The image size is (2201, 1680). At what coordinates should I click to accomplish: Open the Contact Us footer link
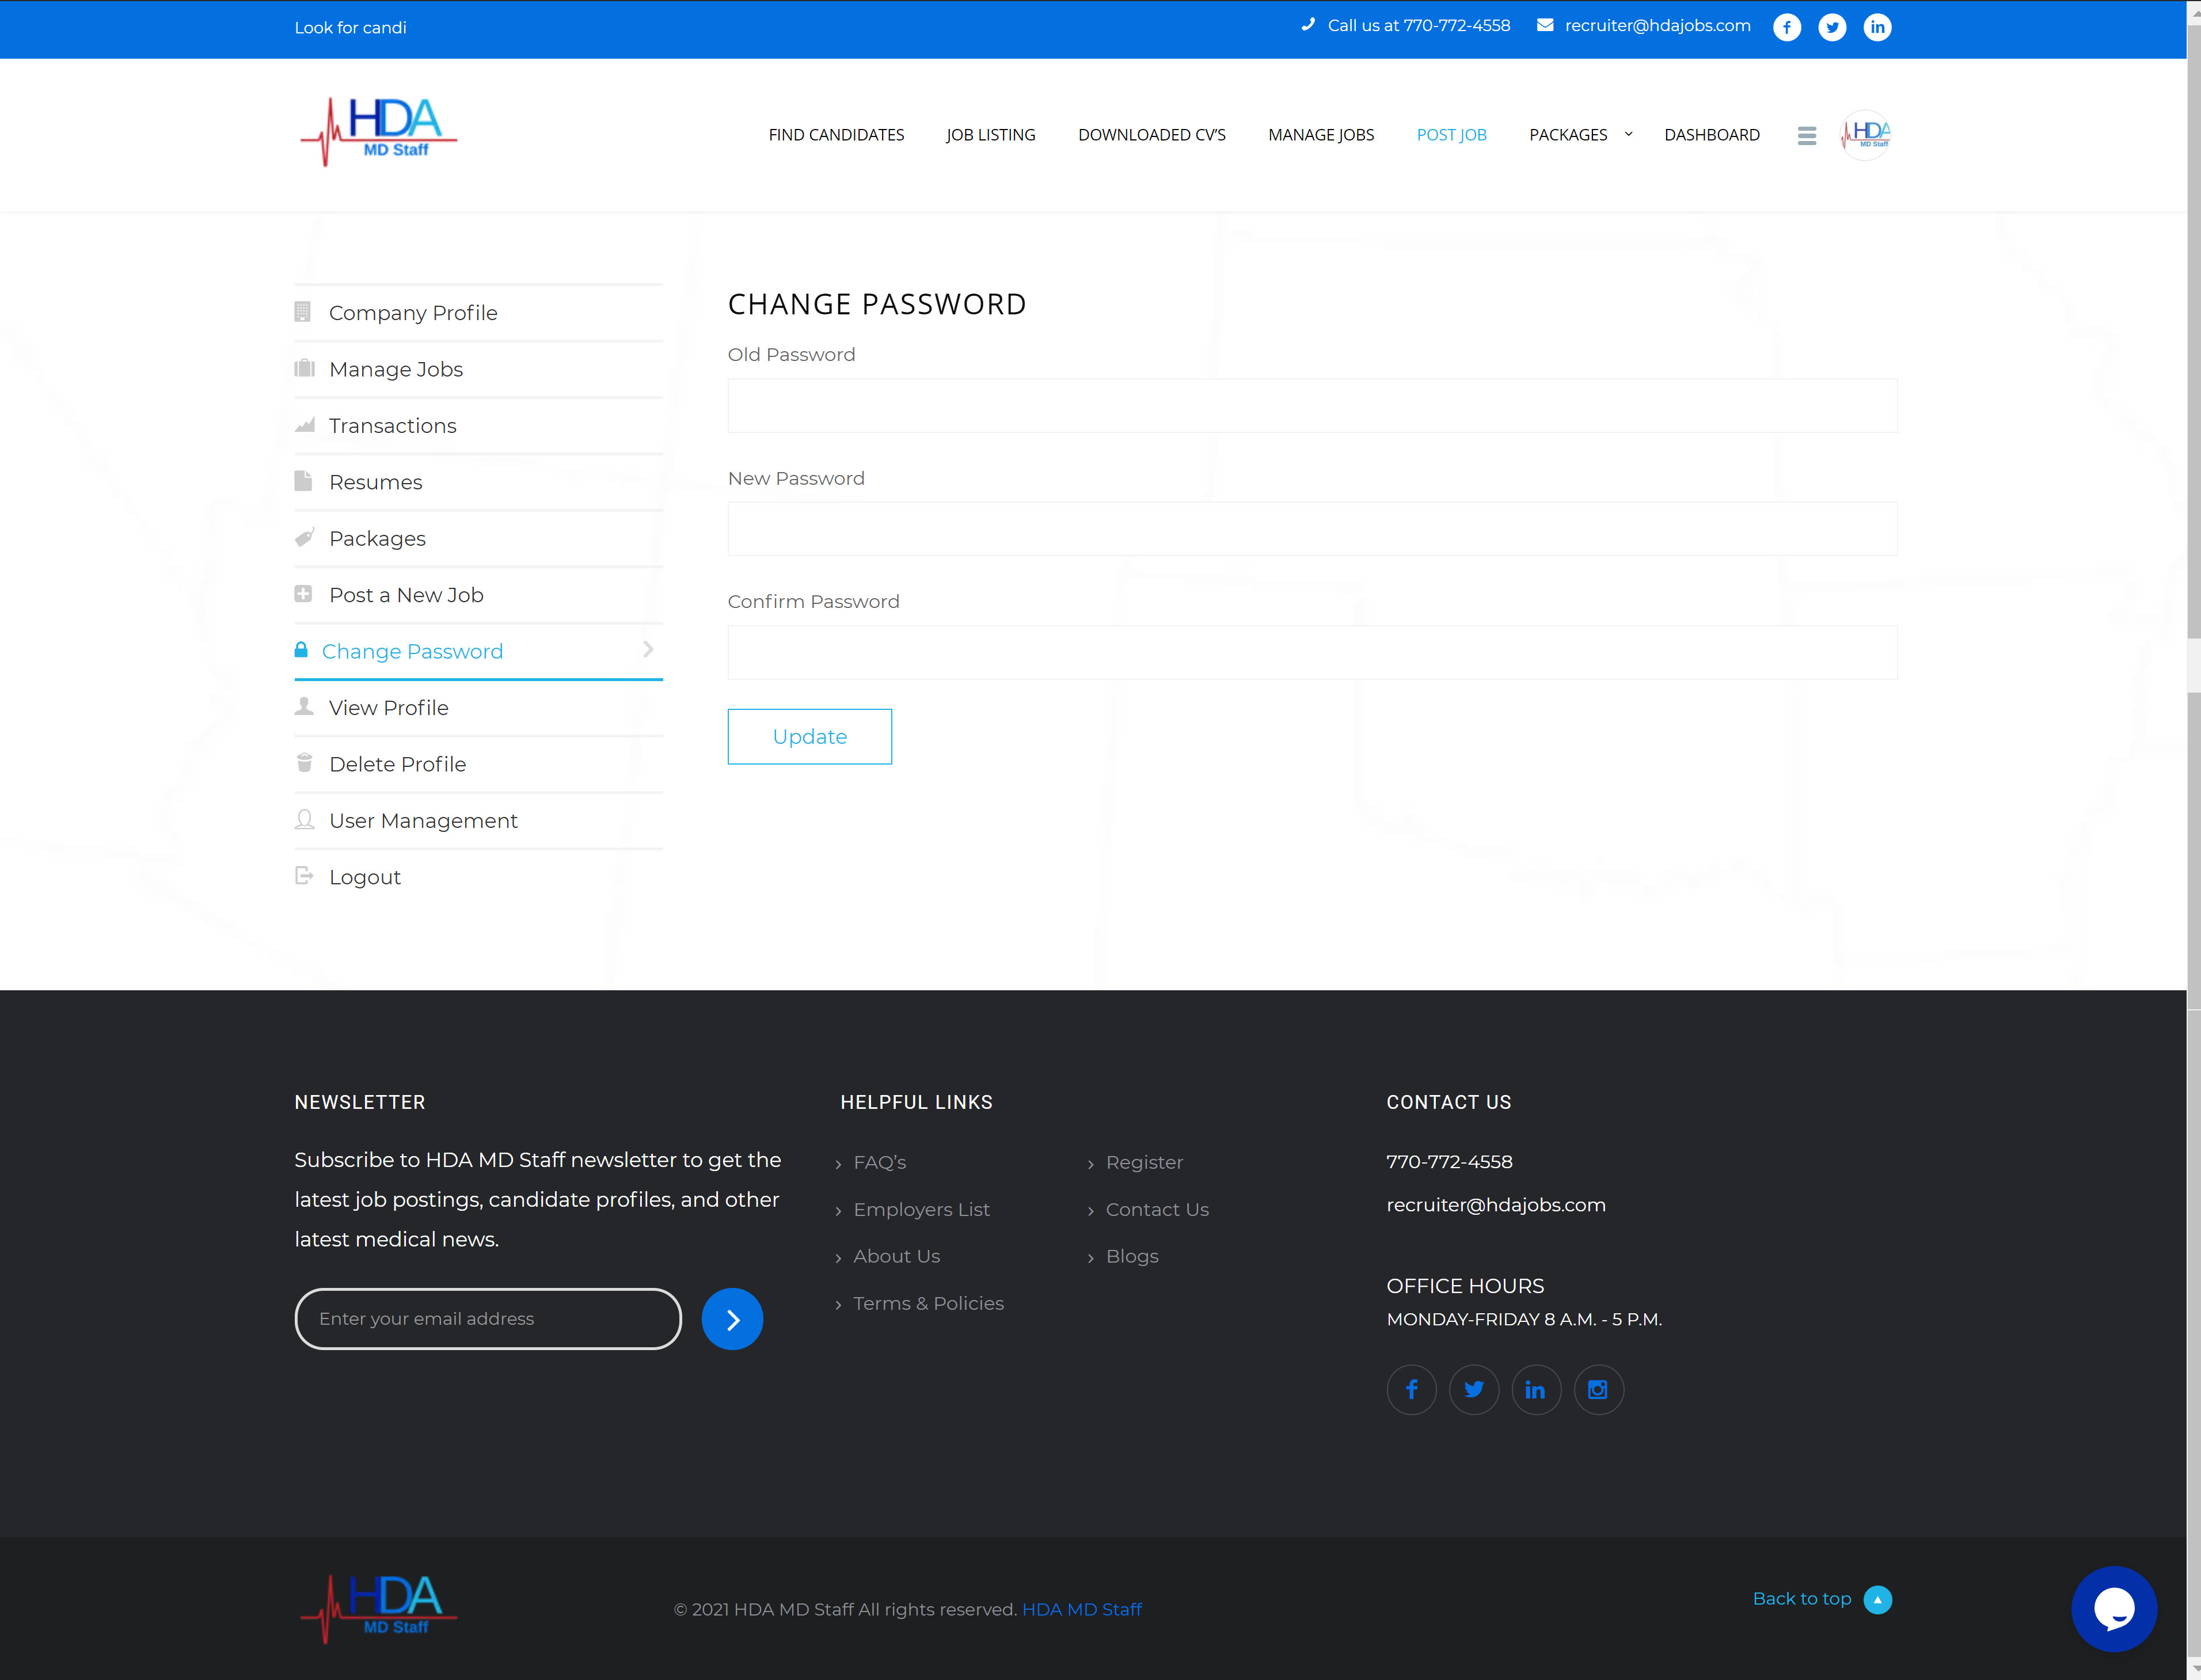(x=1157, y=1209)
